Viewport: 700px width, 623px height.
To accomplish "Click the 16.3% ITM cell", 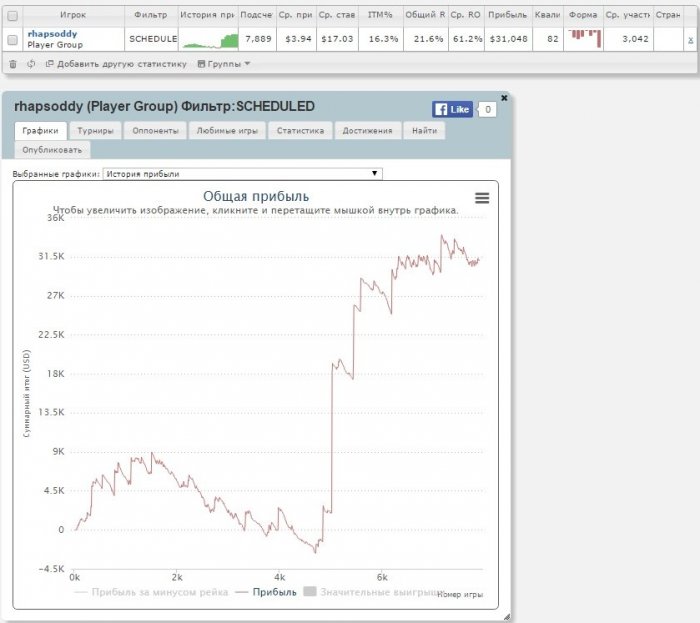I will [383, 39].
